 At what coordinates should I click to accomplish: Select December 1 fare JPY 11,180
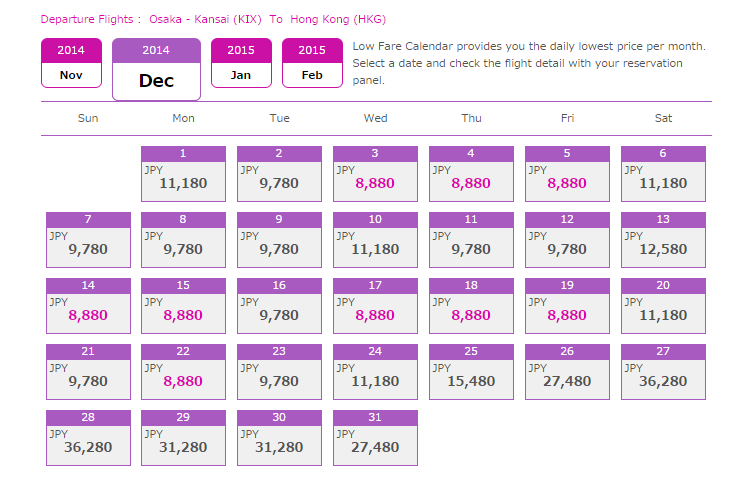click(183, 174)
